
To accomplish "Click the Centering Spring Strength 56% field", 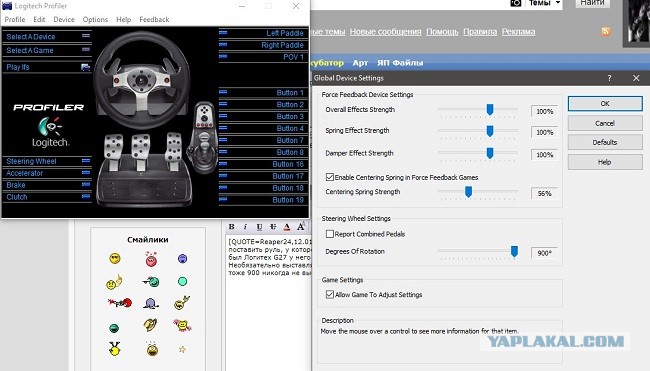I will 544,193.
